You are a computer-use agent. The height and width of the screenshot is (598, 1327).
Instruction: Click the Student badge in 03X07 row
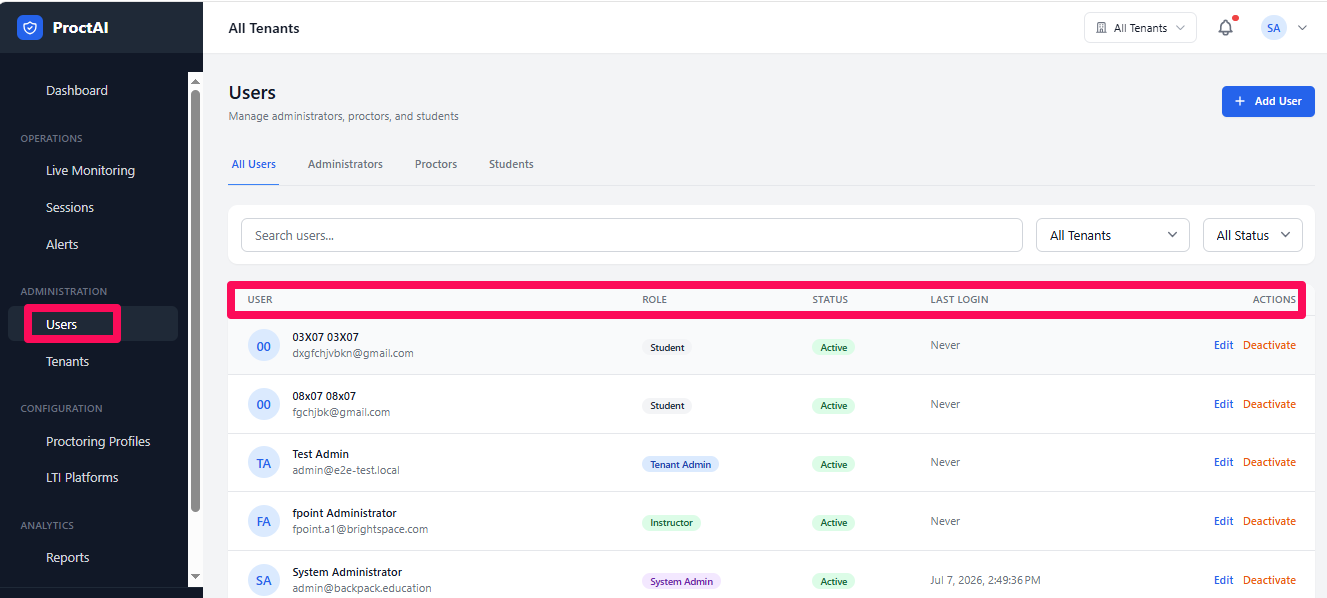click(x=667, y=347)
